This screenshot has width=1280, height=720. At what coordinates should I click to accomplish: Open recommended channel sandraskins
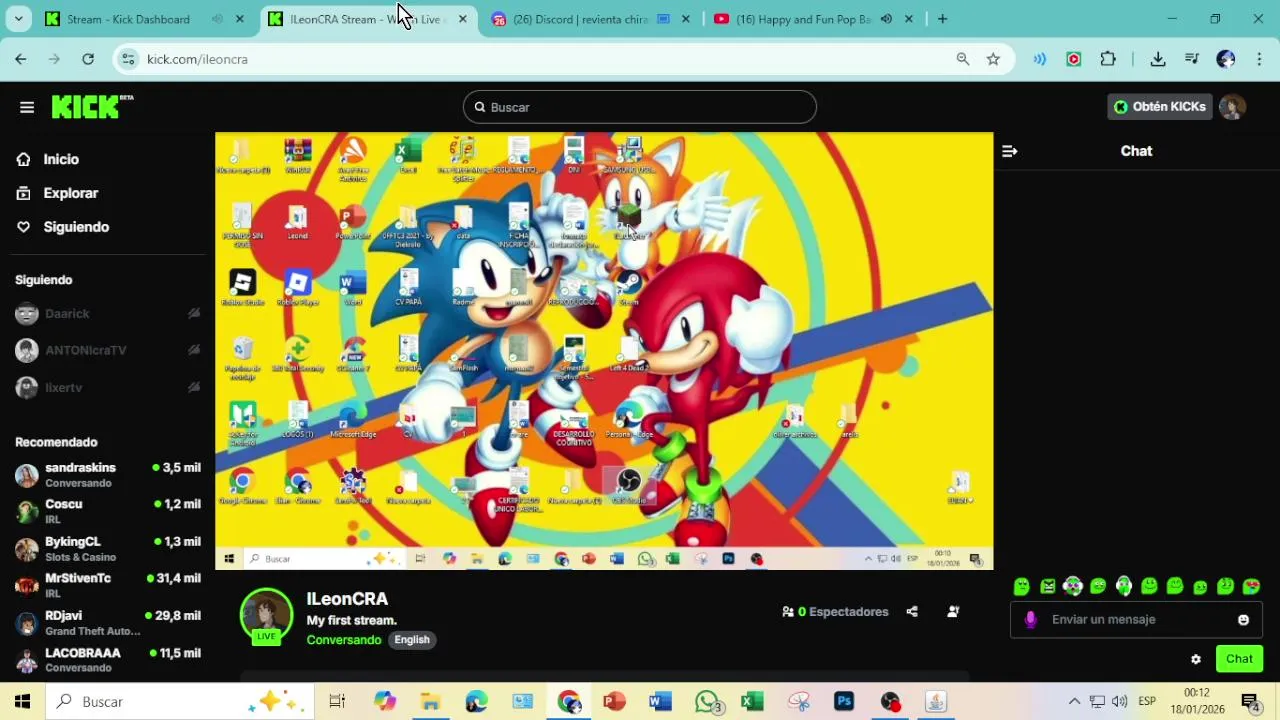click(108, 475)
